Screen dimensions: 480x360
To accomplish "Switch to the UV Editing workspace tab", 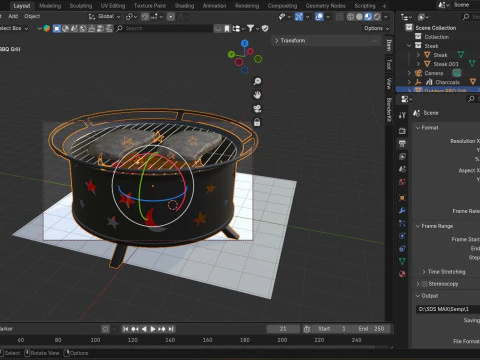I will pyautogui.click(x=113, y=6).
